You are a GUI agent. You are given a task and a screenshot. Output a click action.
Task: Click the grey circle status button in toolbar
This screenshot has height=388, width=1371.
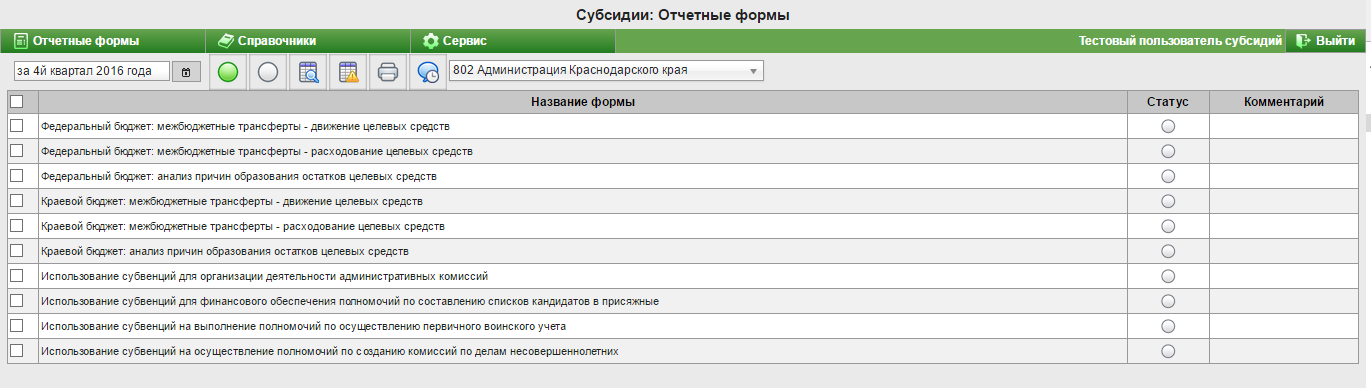pyautogui.click(x=268, y=72)
